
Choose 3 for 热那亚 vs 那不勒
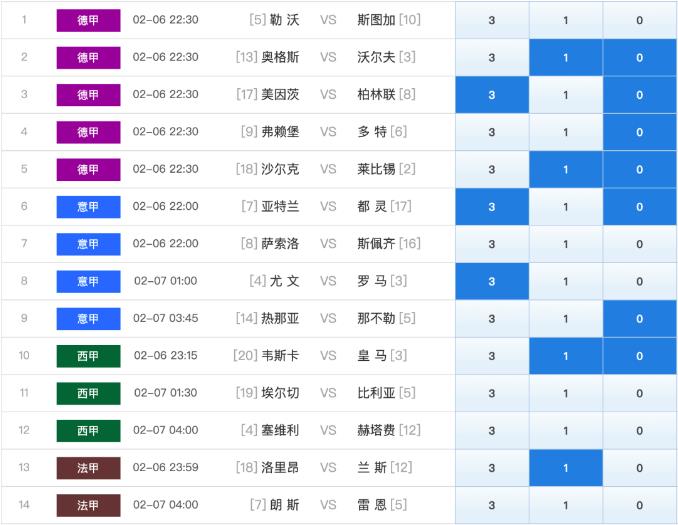point(492,319)
